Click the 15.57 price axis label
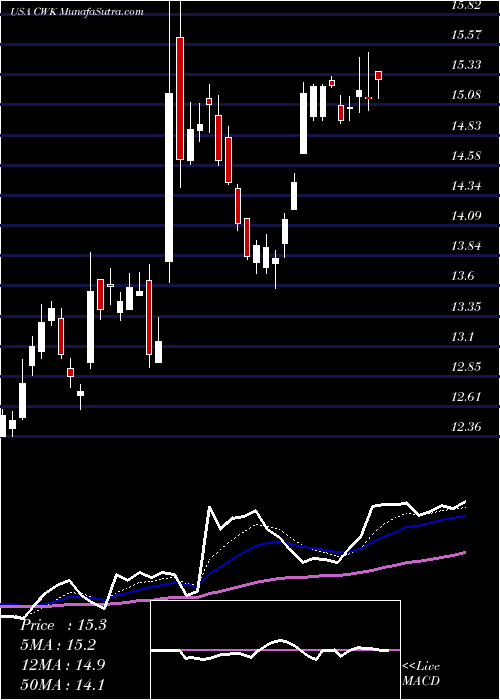Image resolution: width=500 pixels, height=700 pixels. [x=466, y=35]
